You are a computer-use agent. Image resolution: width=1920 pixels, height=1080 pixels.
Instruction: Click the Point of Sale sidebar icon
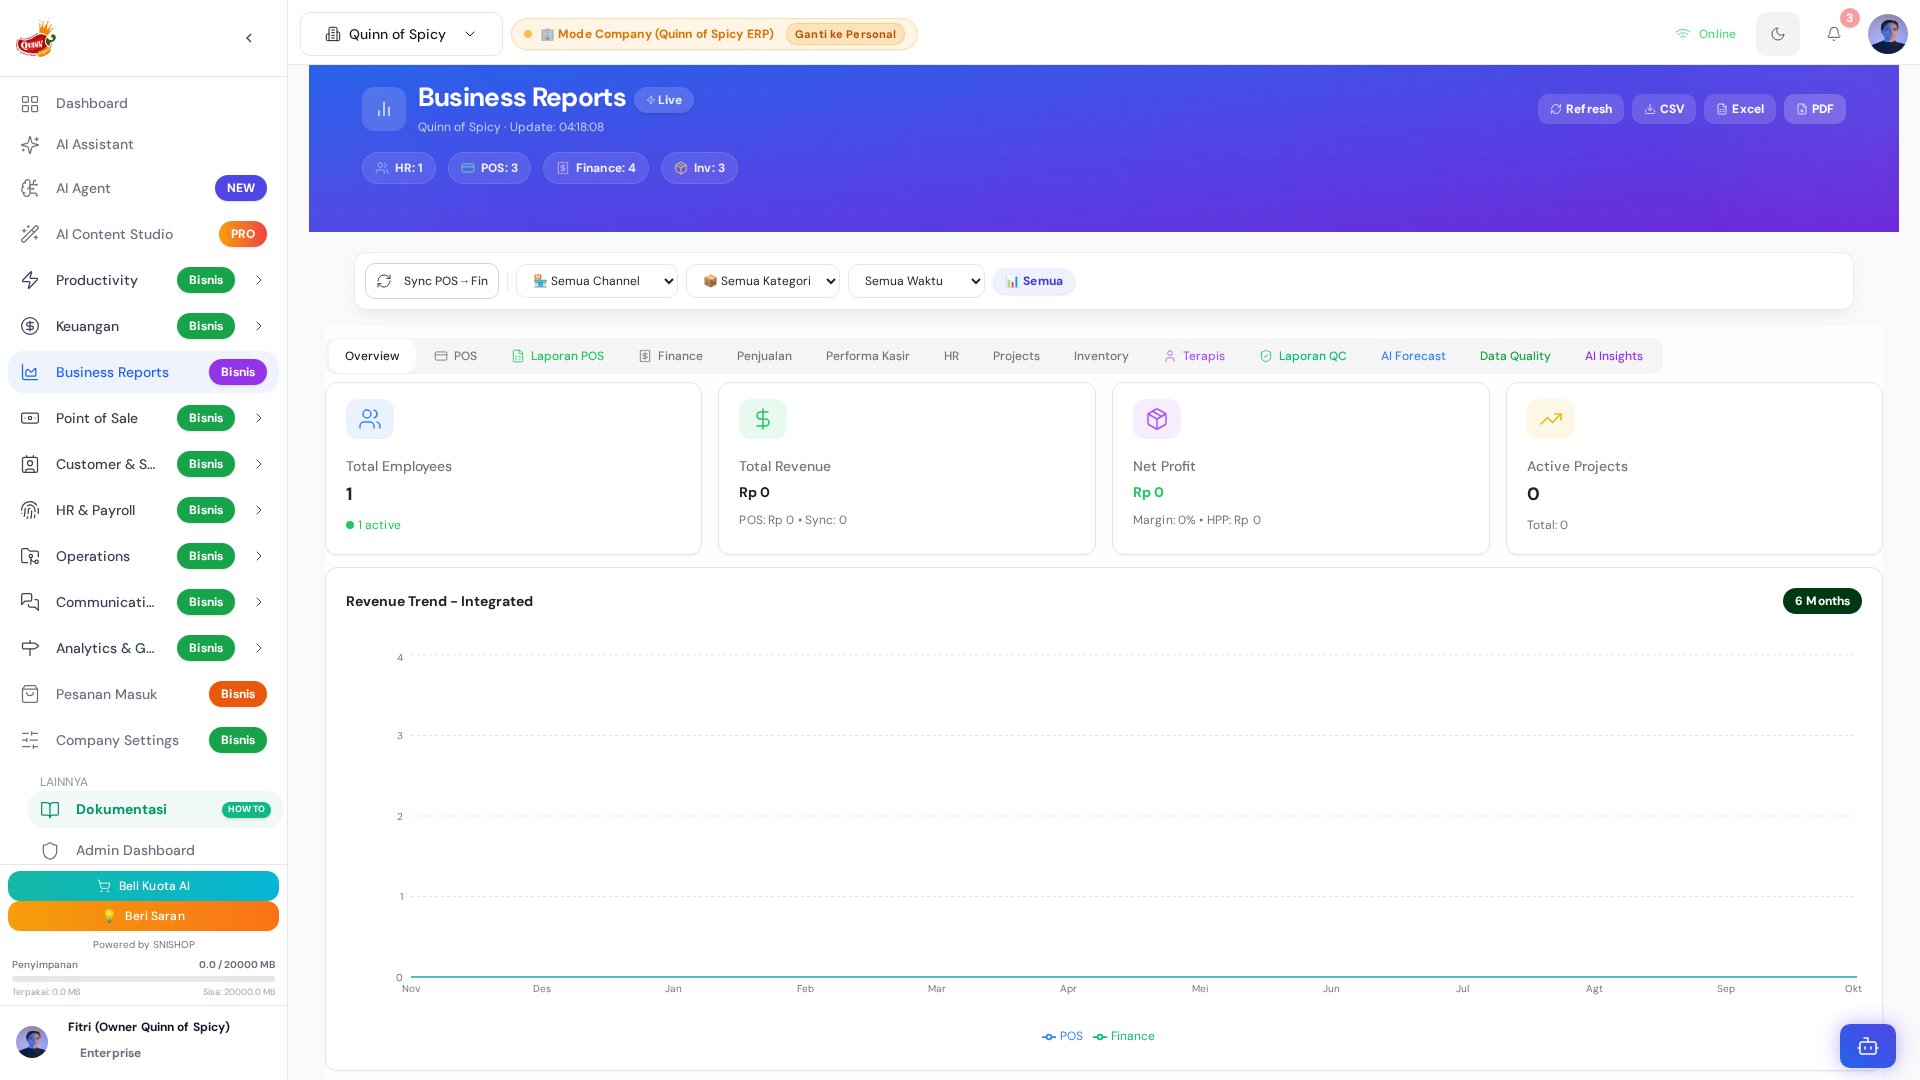click(30, 418)
